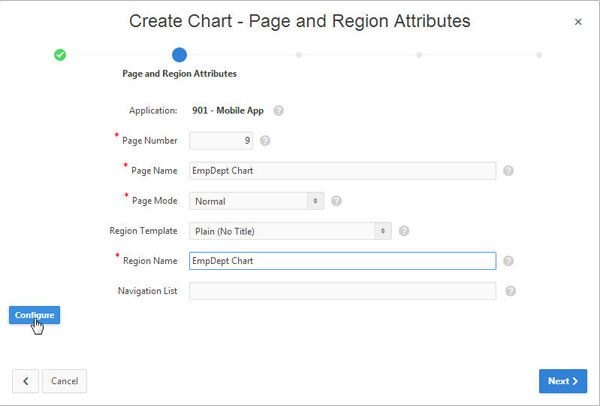Click the Next button

click(x=562, y=381)
